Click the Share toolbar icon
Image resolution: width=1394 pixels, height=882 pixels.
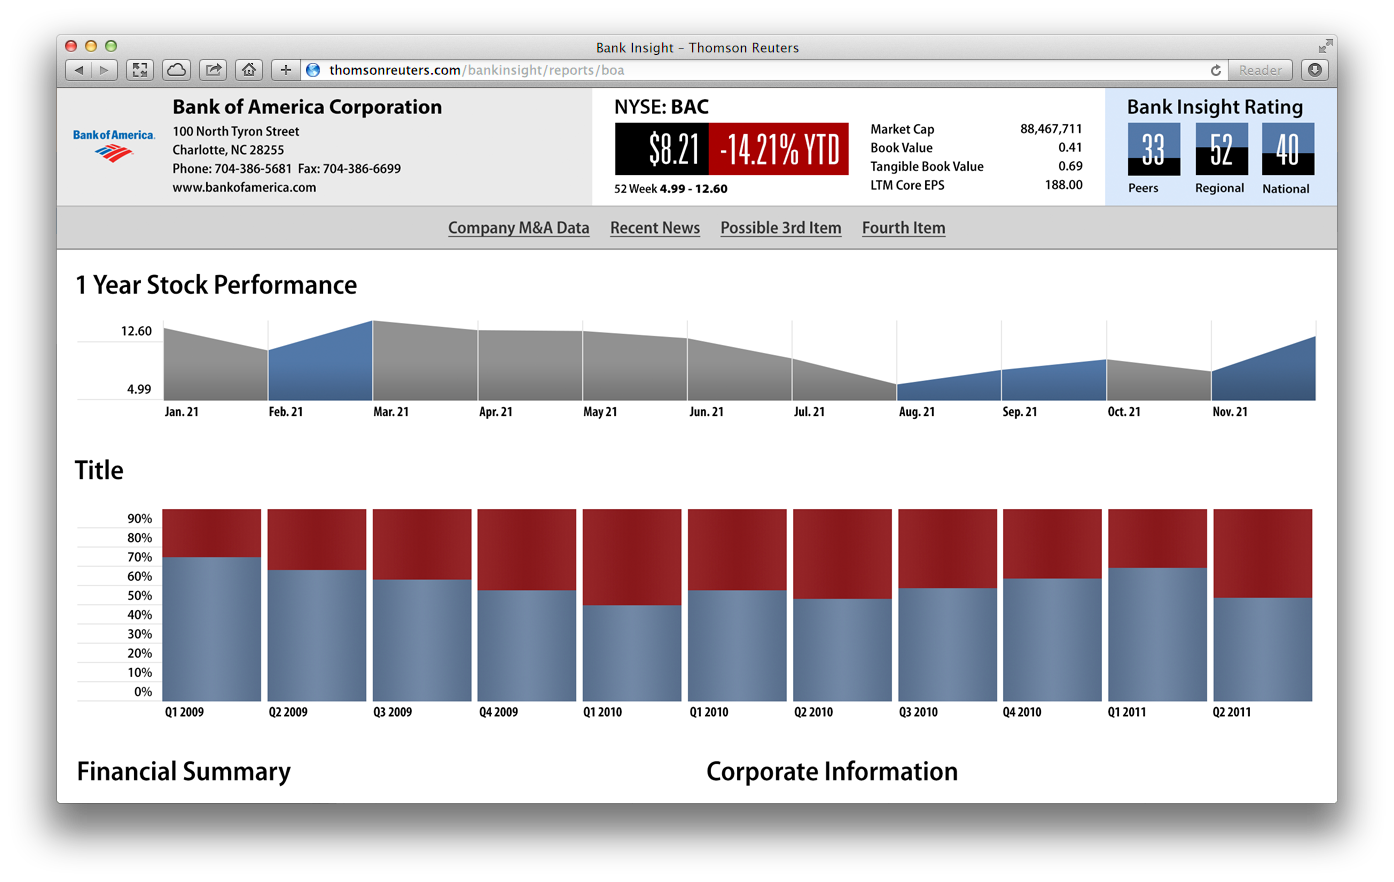point(213,70)
